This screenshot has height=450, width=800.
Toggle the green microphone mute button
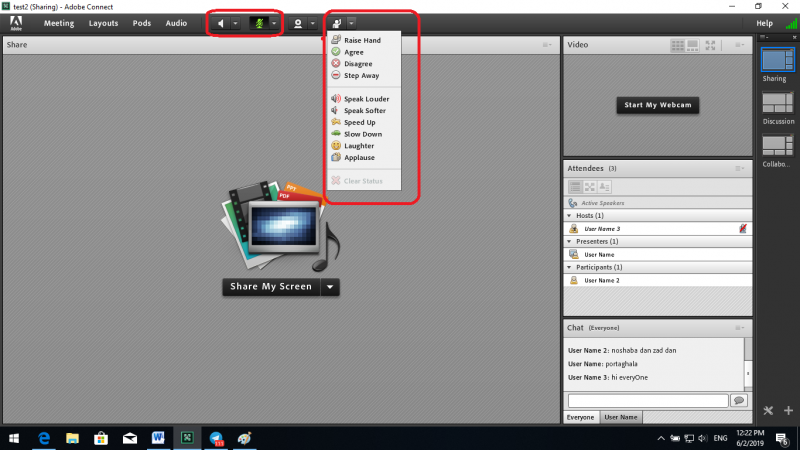pos(258,22)
